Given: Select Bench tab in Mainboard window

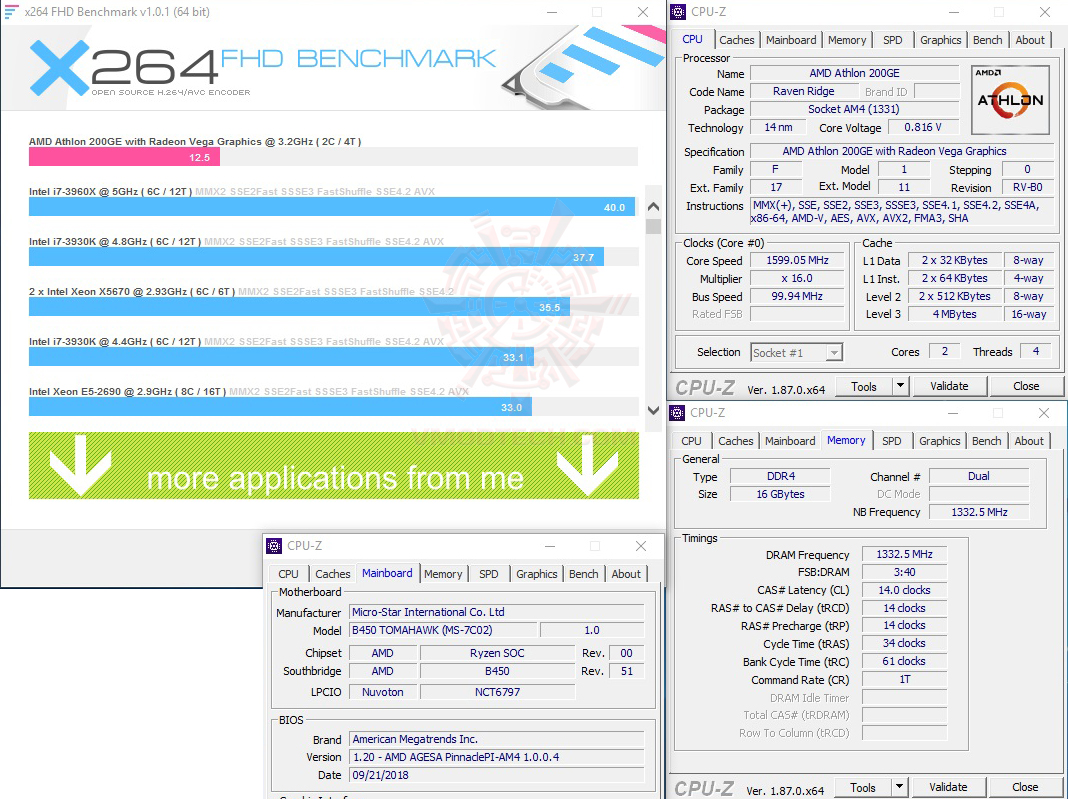Looking at the screenshot, I should (x=583, y=574).
